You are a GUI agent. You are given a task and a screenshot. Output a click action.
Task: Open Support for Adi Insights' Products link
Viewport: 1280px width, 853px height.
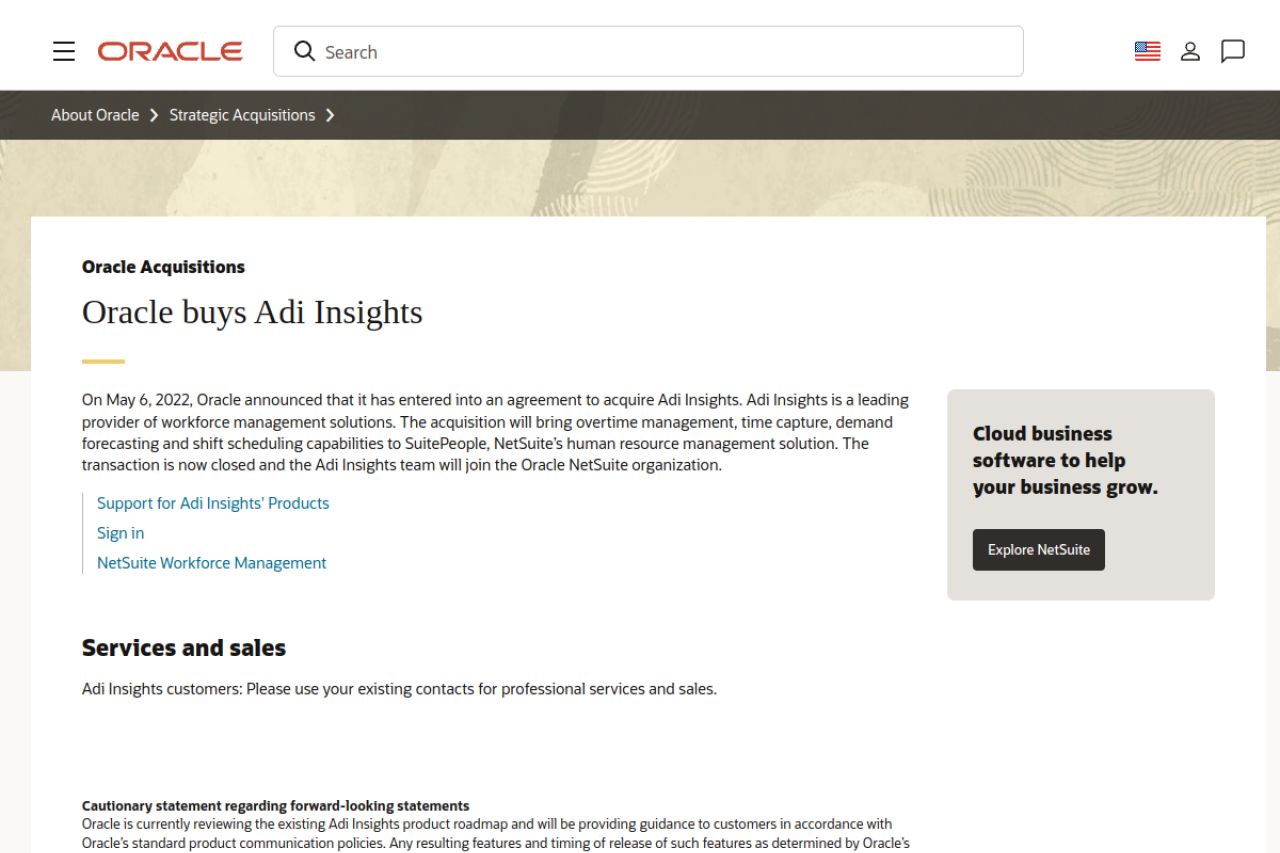pos(213,503)
